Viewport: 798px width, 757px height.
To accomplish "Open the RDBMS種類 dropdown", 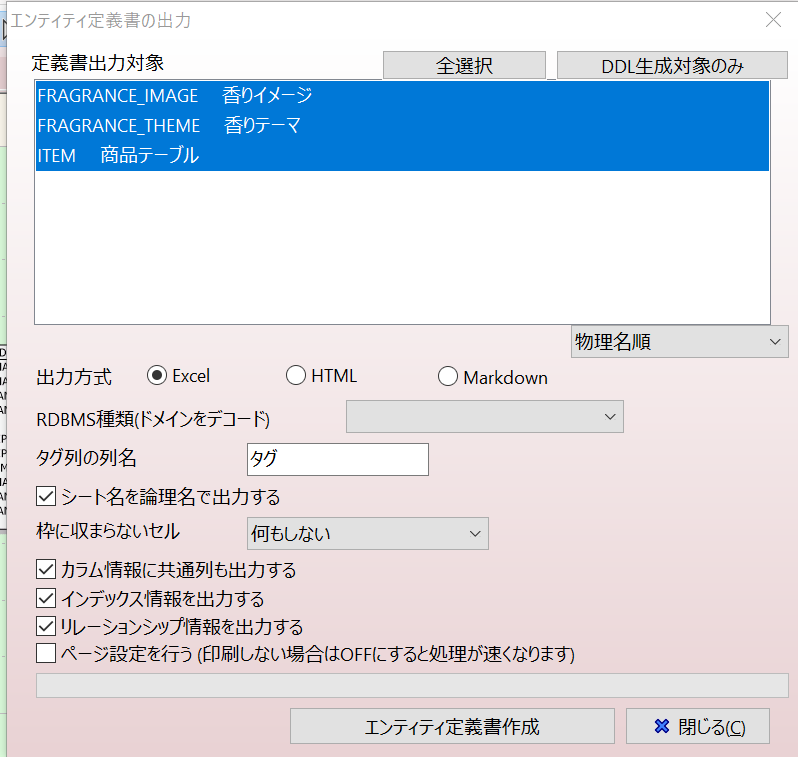I will (x=484, y=416).
